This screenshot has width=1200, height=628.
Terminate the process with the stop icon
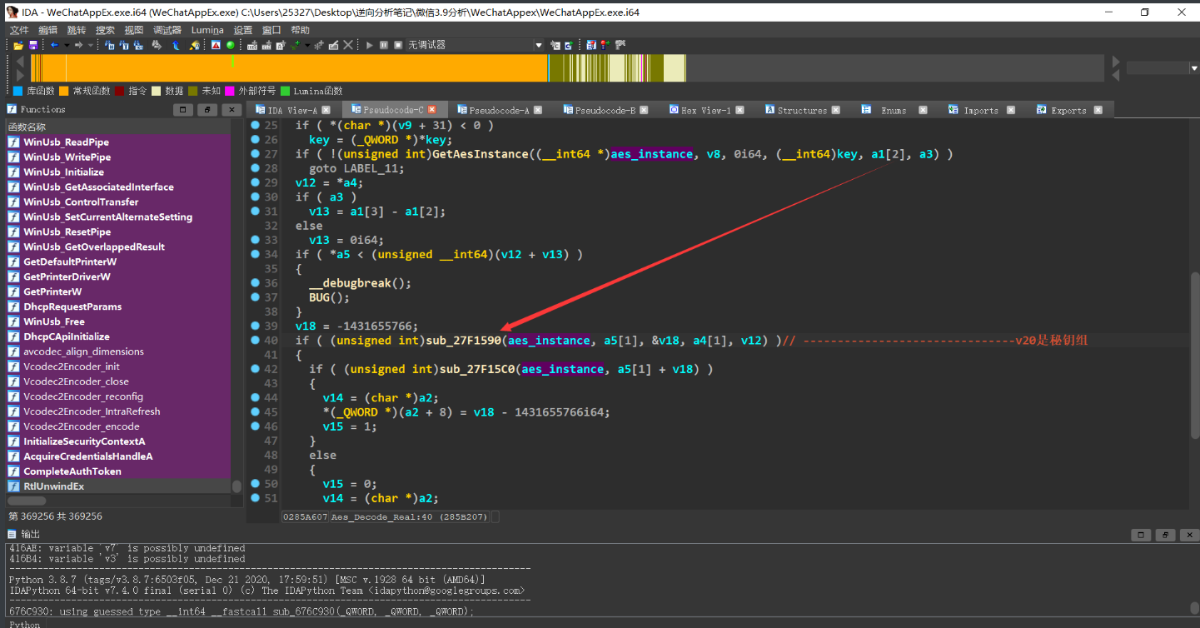tap(398, 45)
